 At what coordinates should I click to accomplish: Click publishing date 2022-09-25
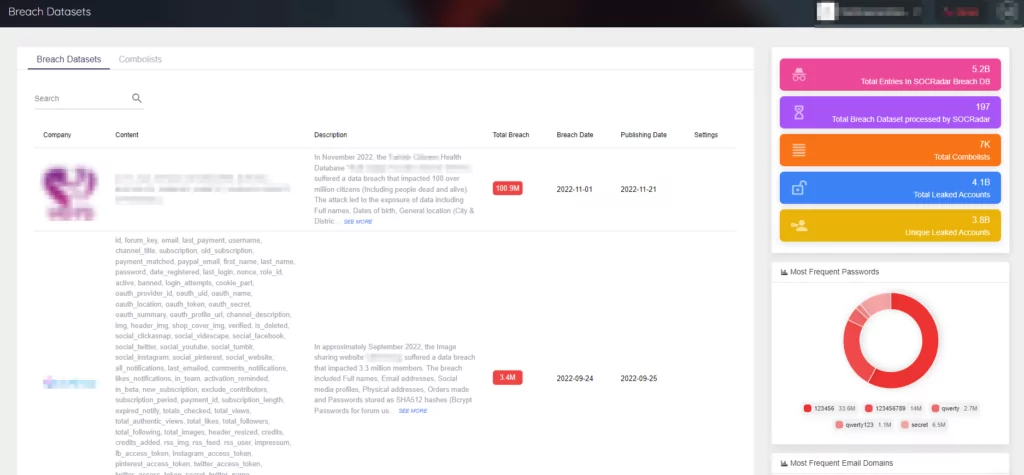(x=639, y=378)
